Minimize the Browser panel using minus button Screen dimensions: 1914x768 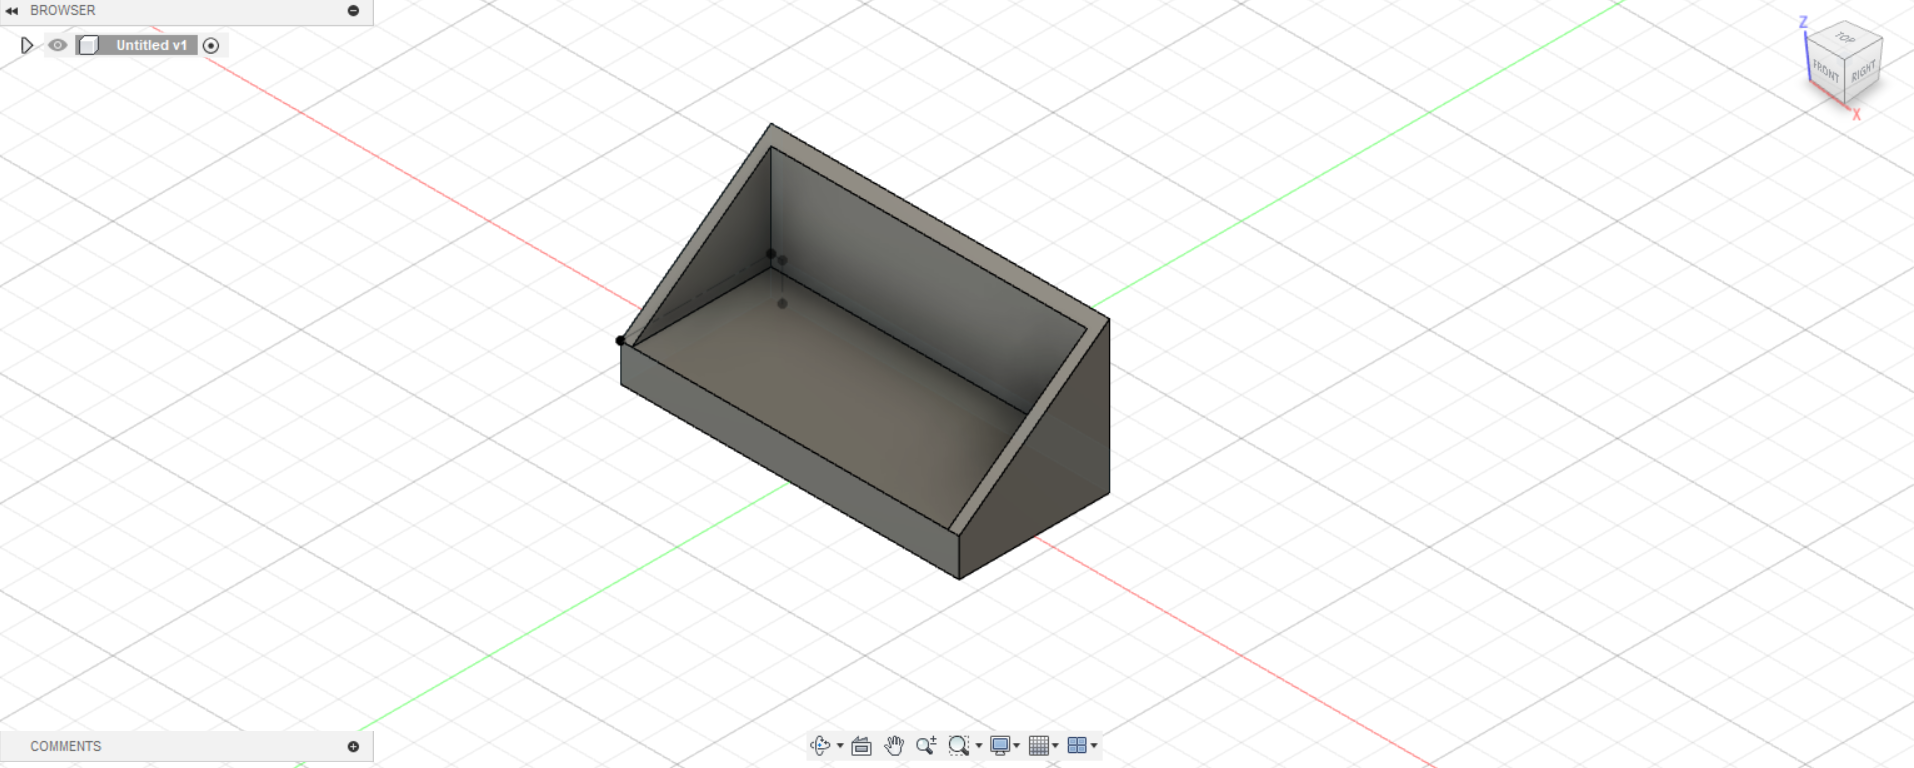click(353, 10)
